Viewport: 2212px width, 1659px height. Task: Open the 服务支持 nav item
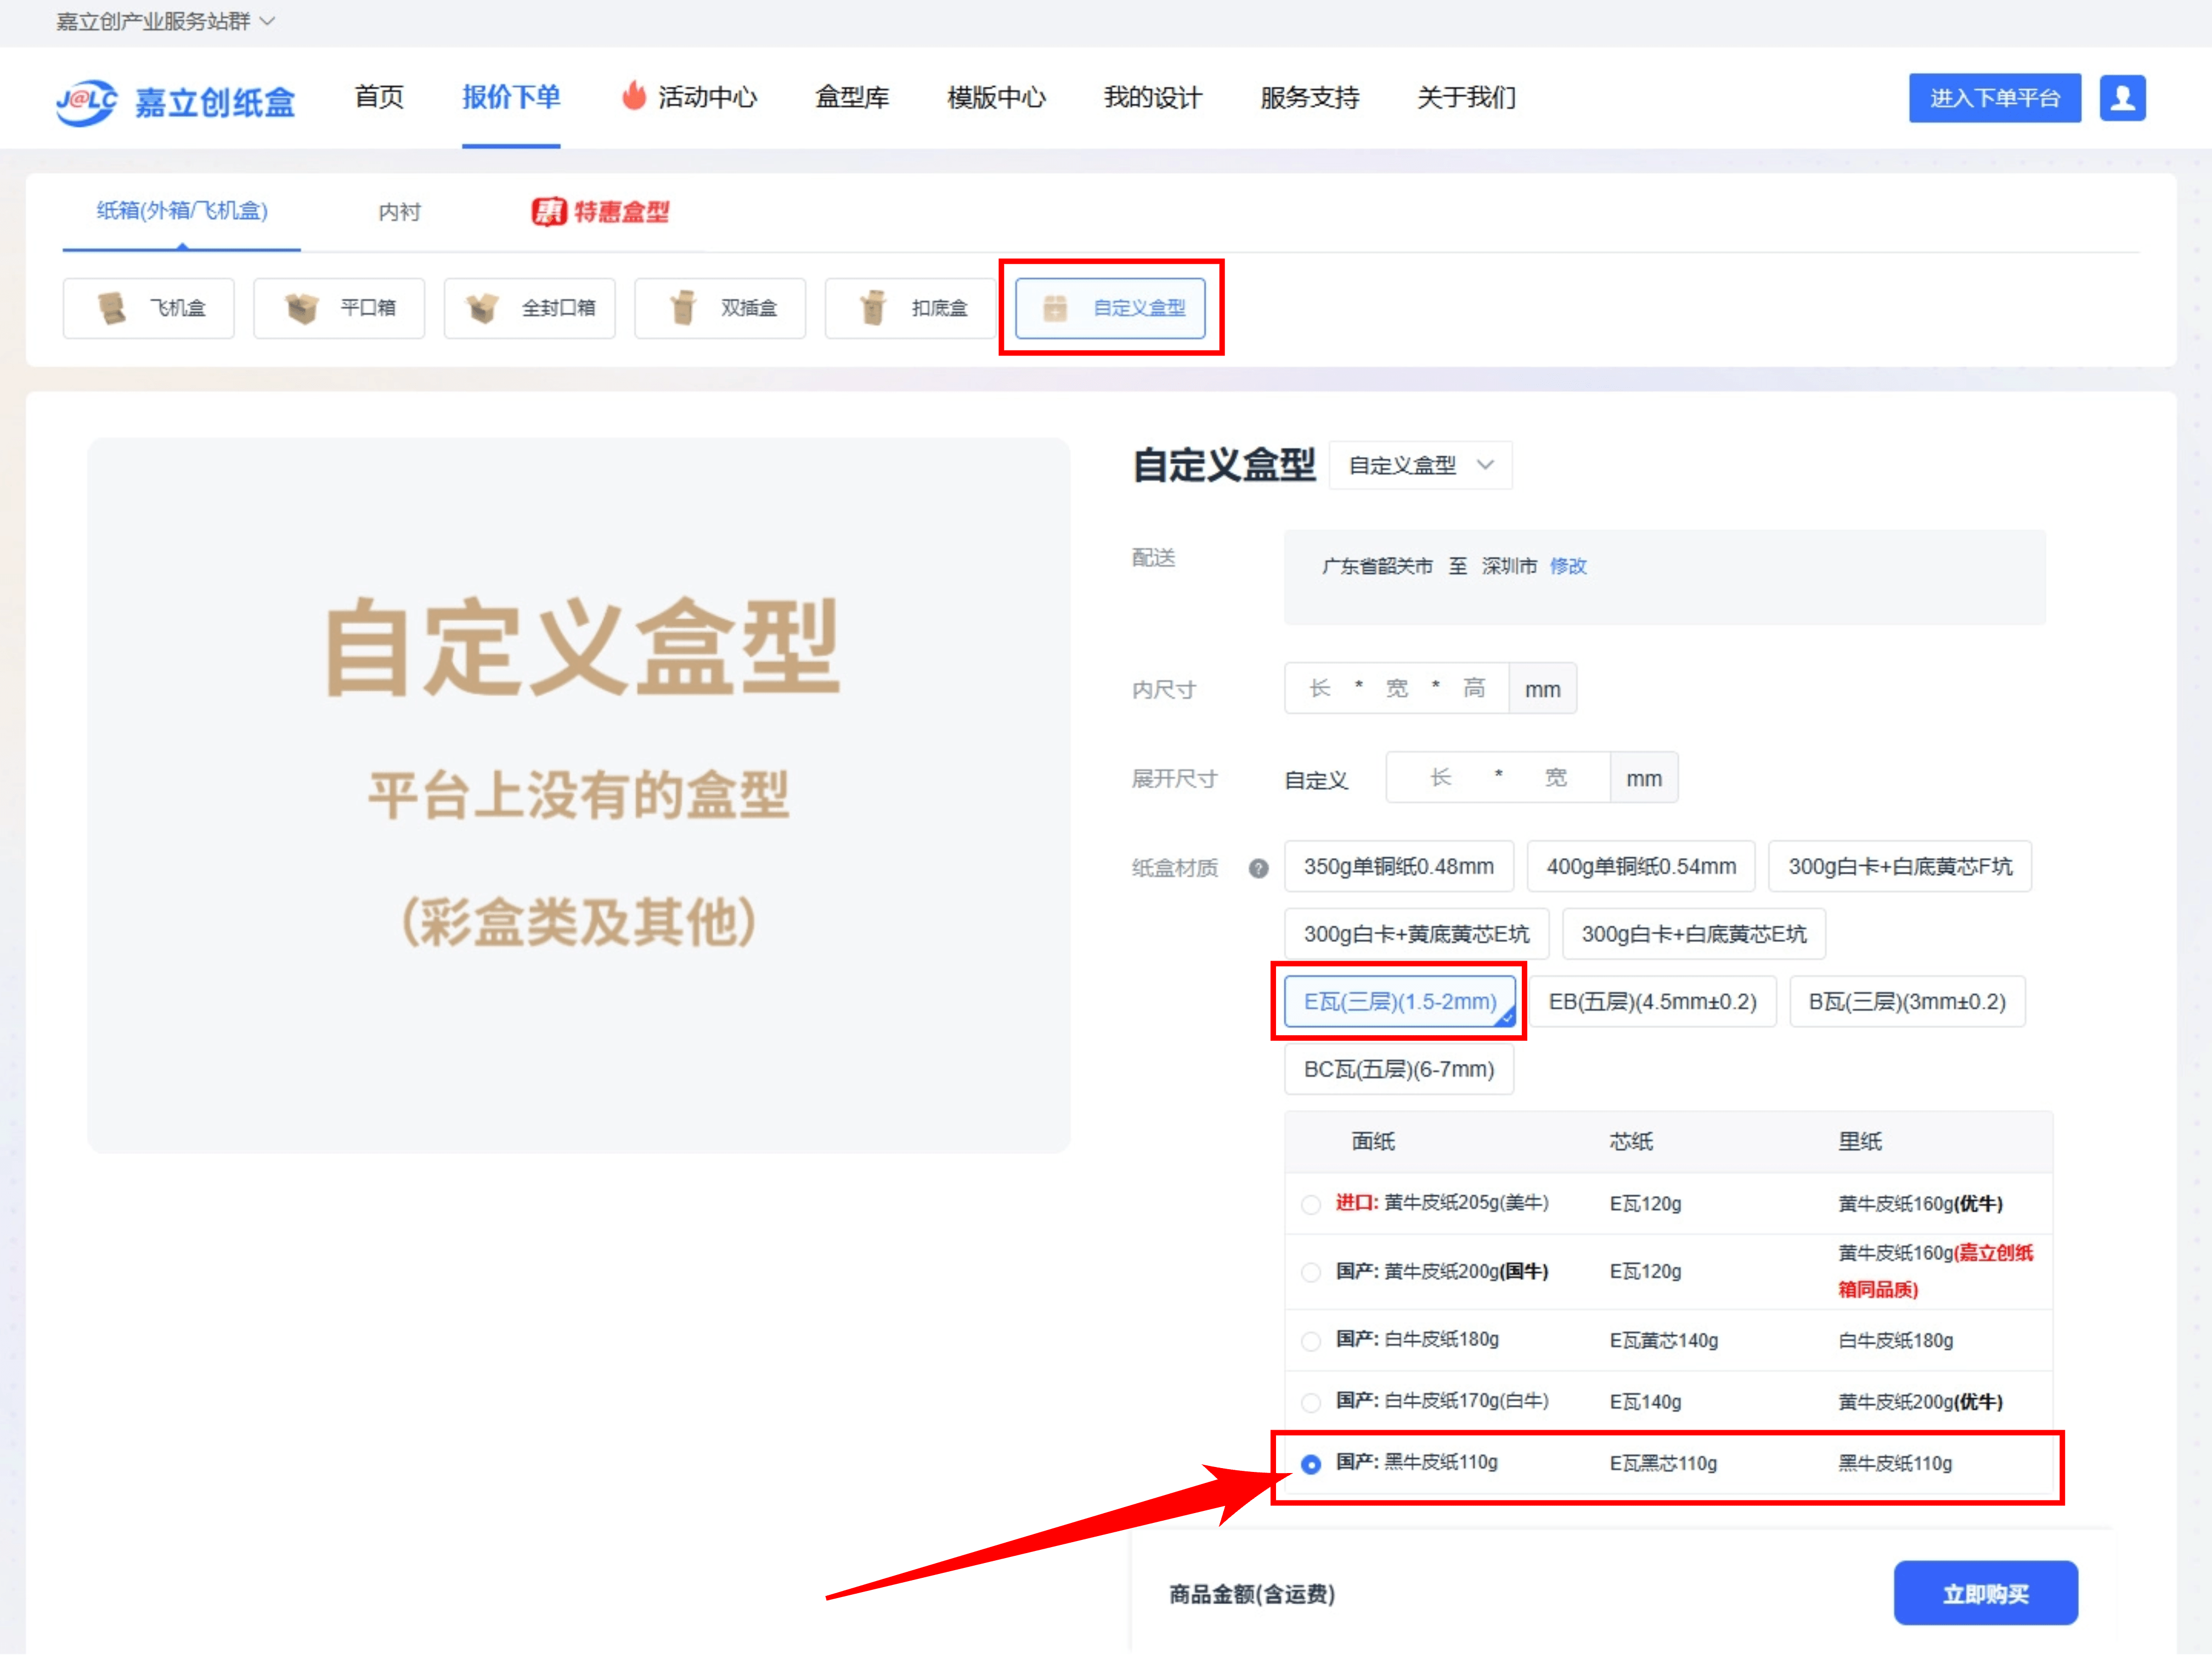tap(1310, 97)
